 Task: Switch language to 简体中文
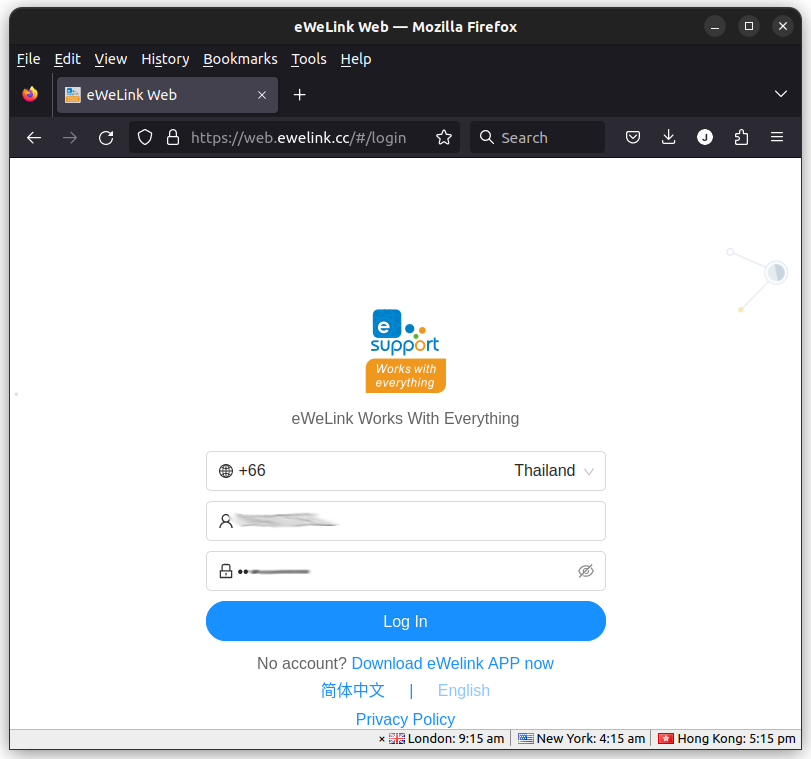point(352,691)
